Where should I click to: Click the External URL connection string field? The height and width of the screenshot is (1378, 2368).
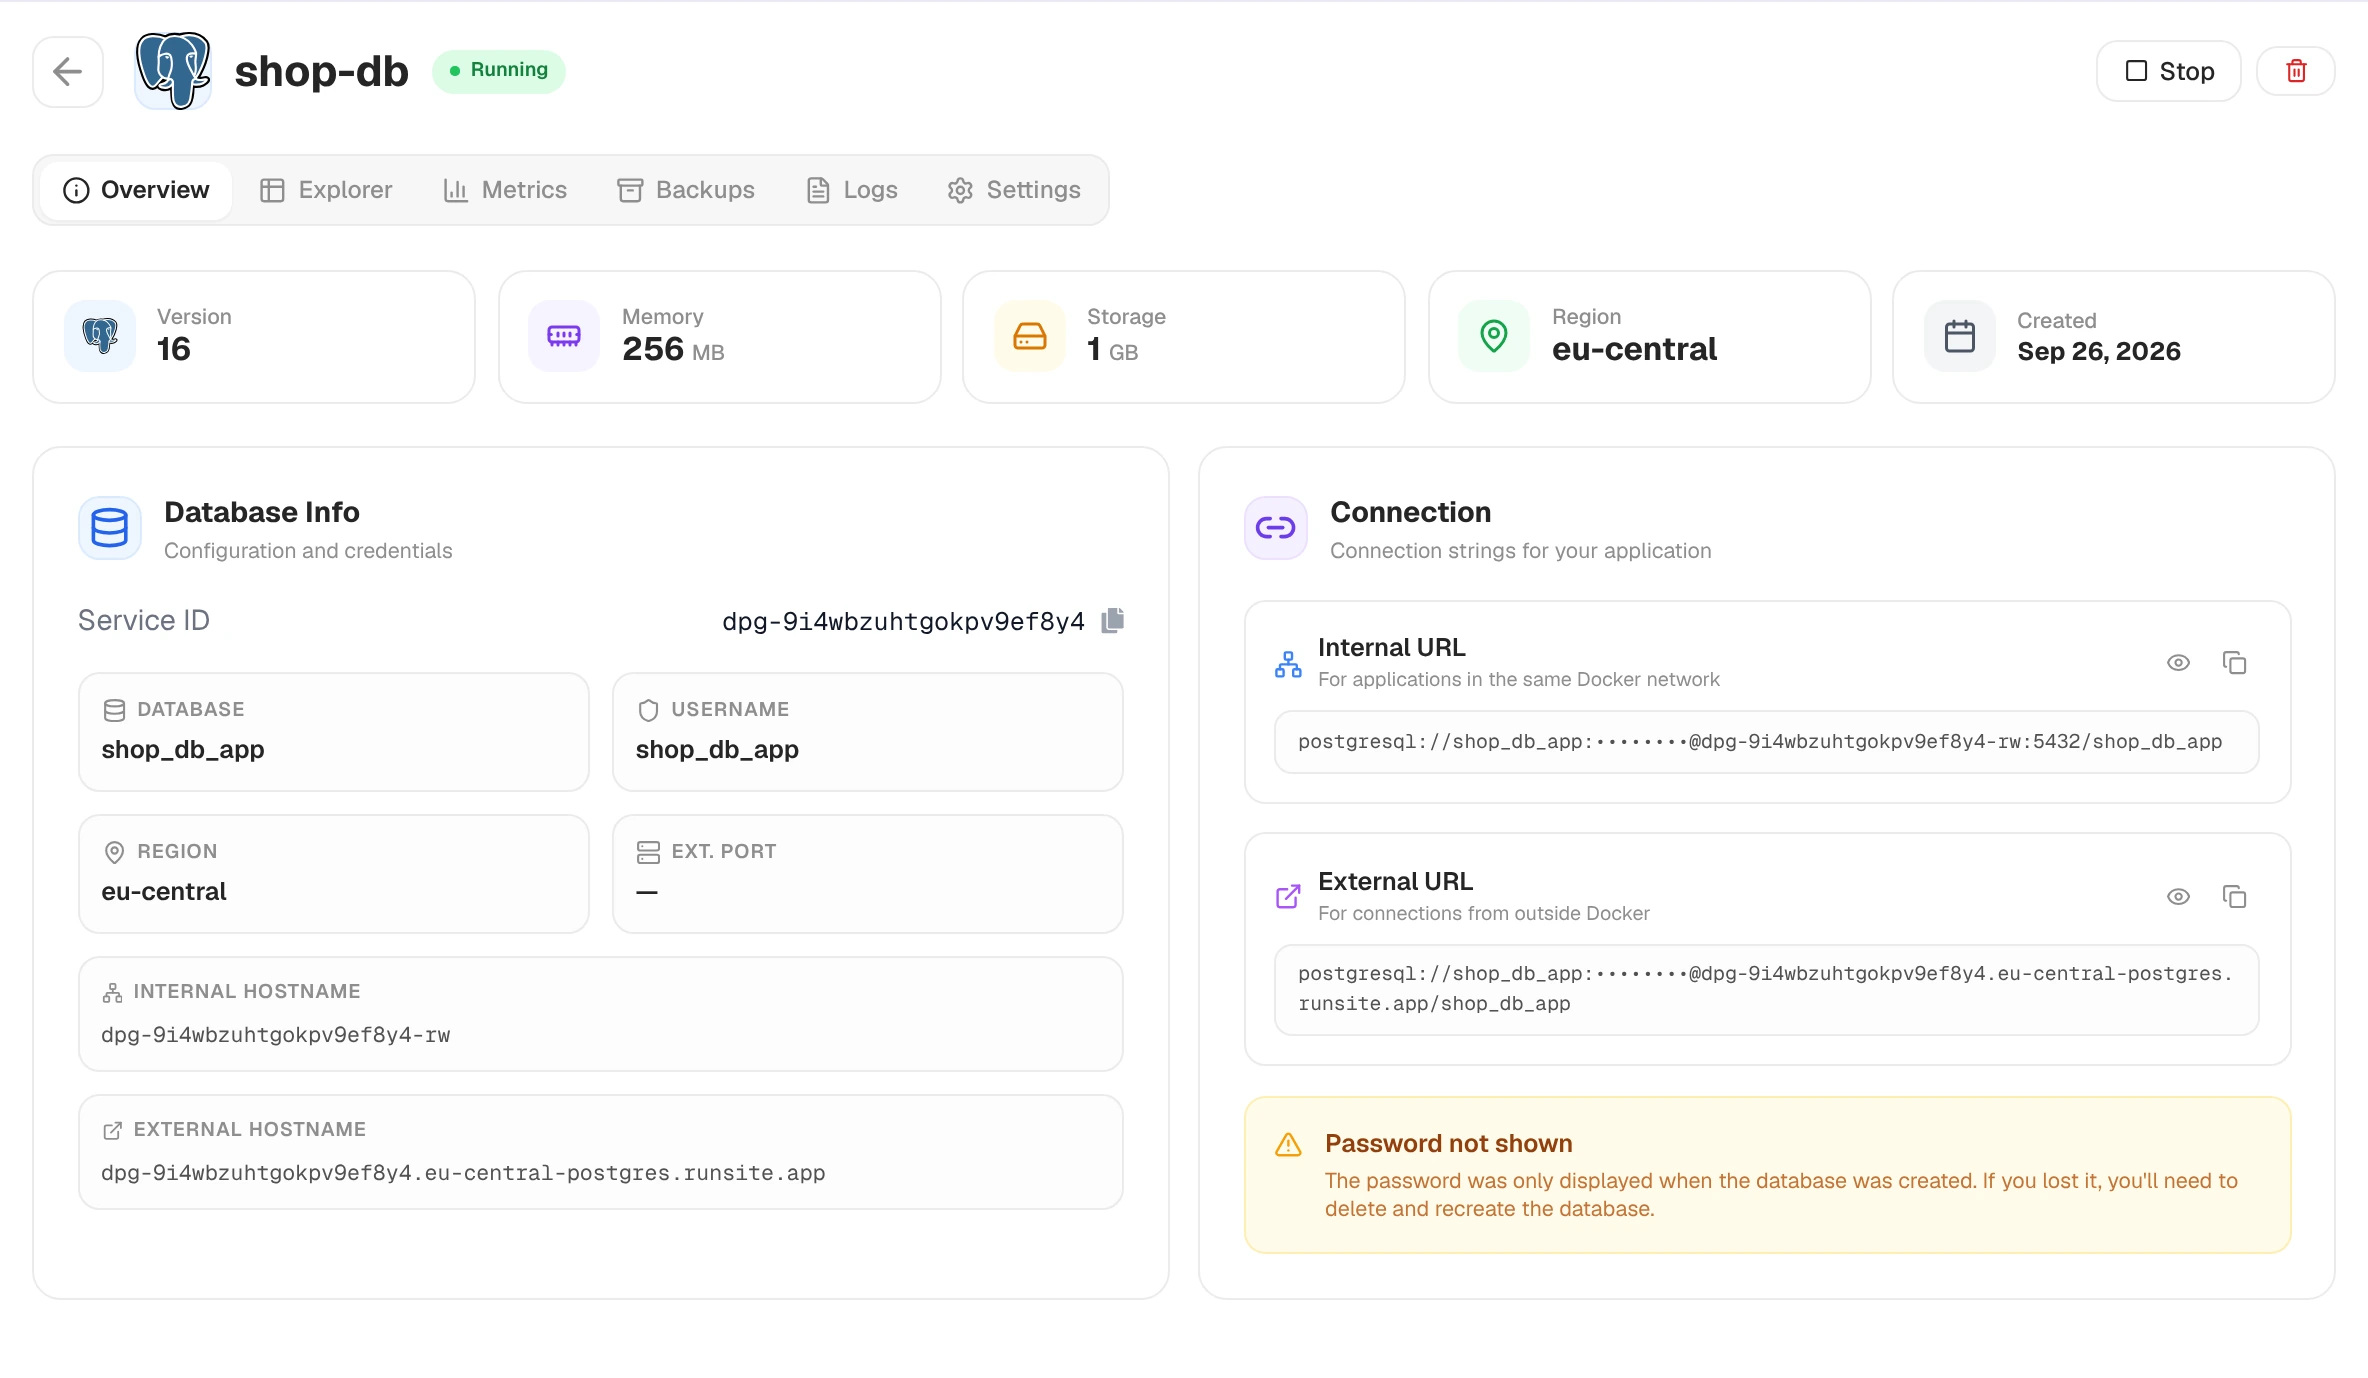[x=1766, y=989]
